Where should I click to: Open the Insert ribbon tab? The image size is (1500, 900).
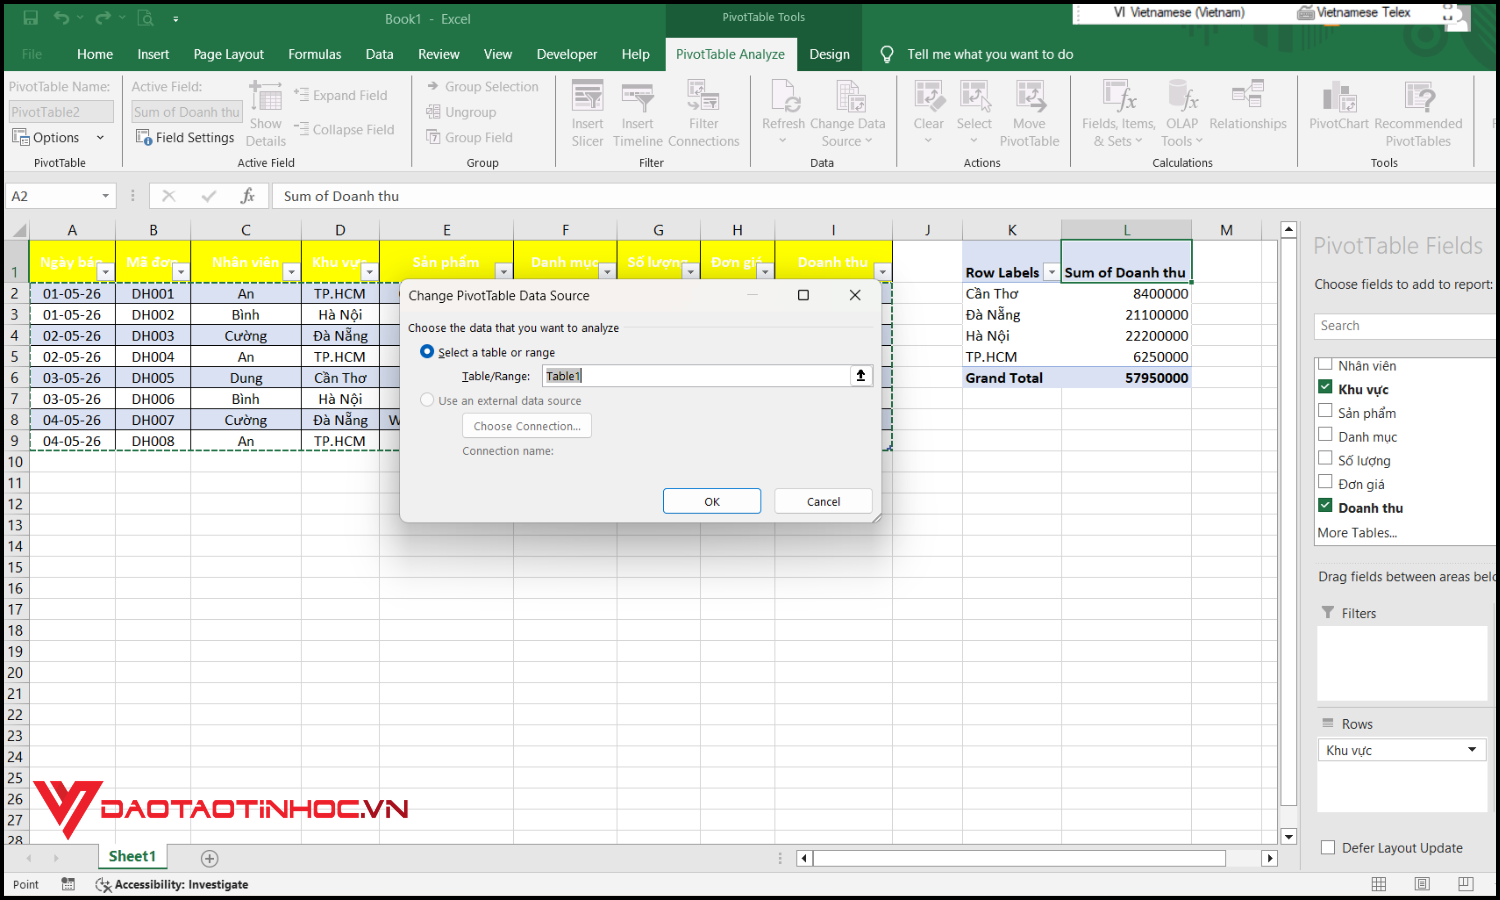click(153, 54)
